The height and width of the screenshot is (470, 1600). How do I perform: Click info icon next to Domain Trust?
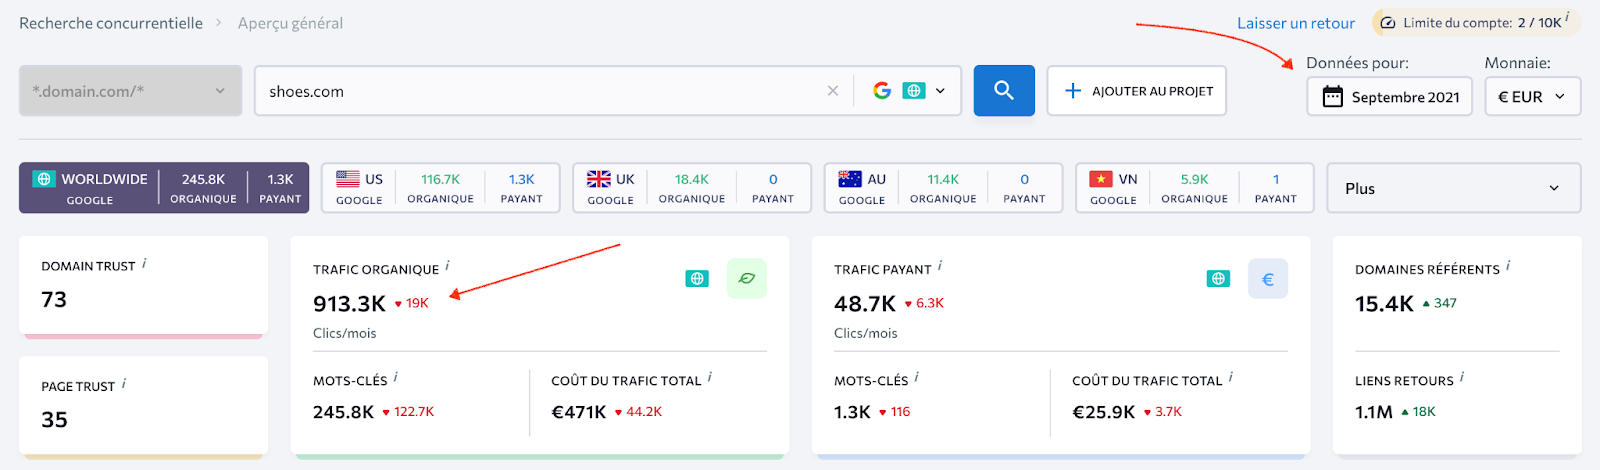pos(144,263)
